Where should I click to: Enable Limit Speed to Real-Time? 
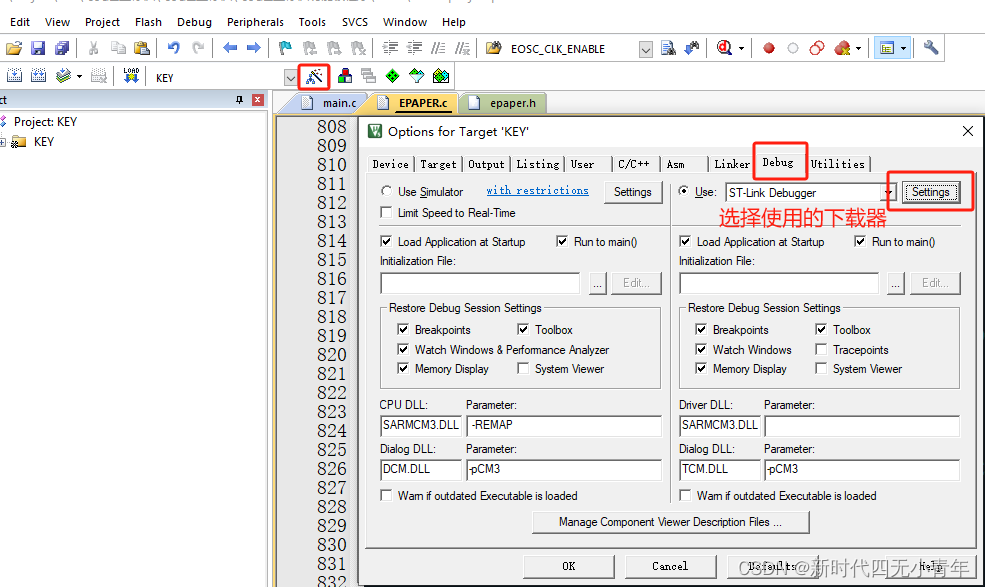click(386, 213)
